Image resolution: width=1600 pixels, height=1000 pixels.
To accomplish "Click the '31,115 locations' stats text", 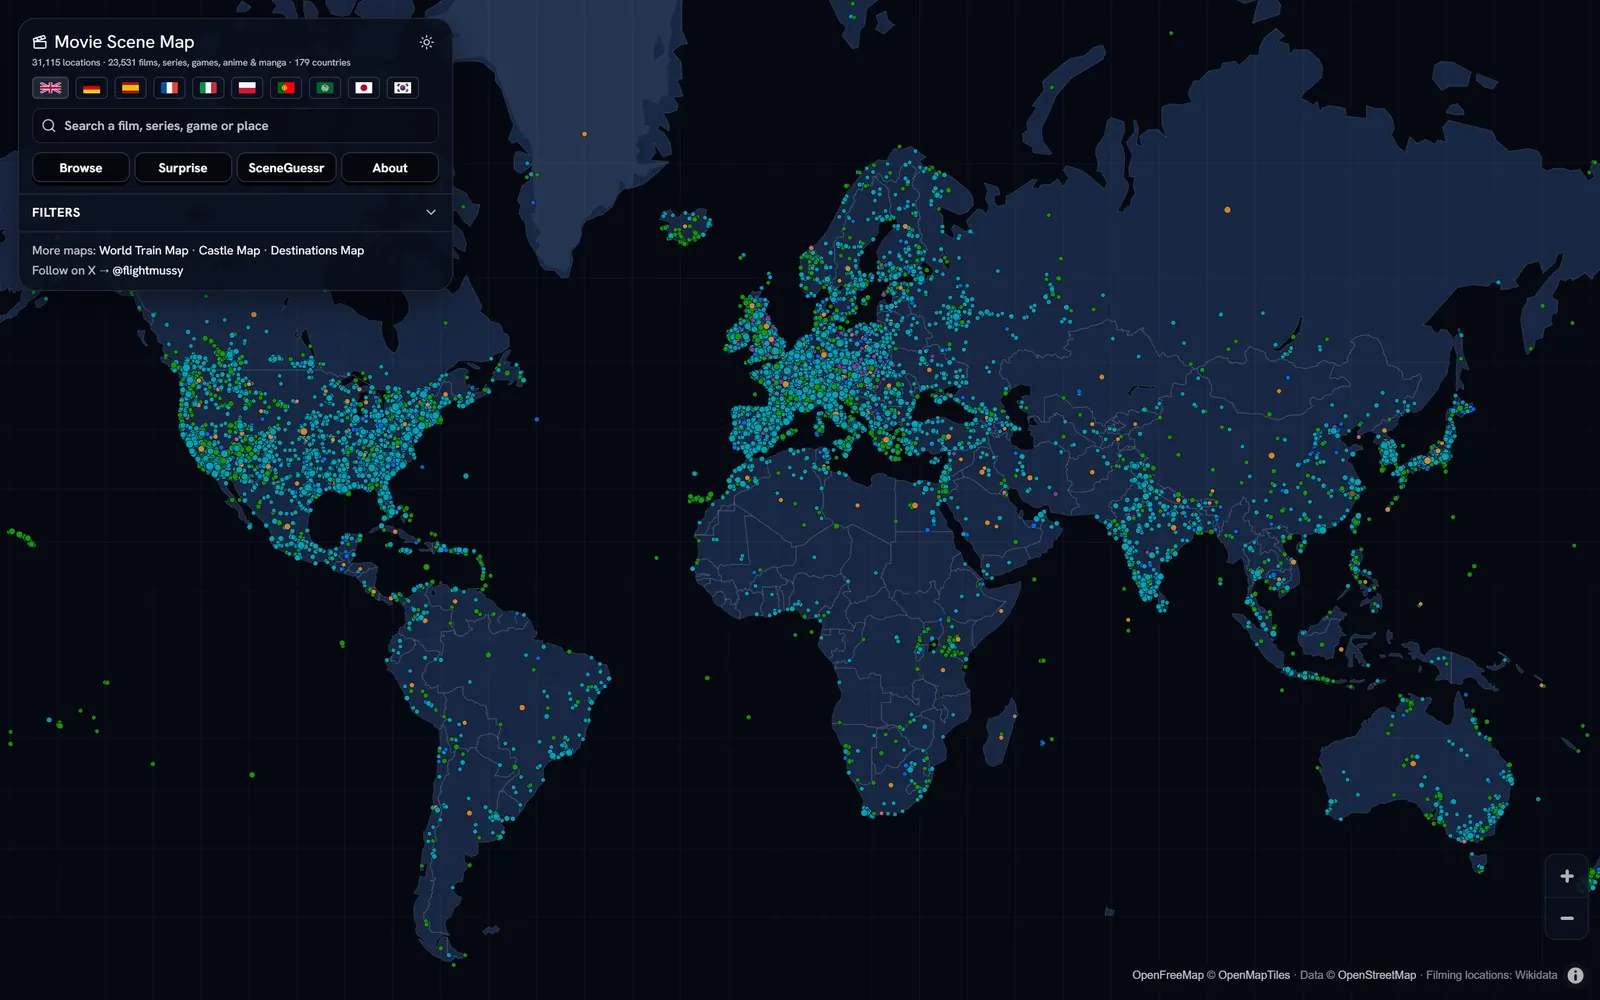I will pos(66,63).
